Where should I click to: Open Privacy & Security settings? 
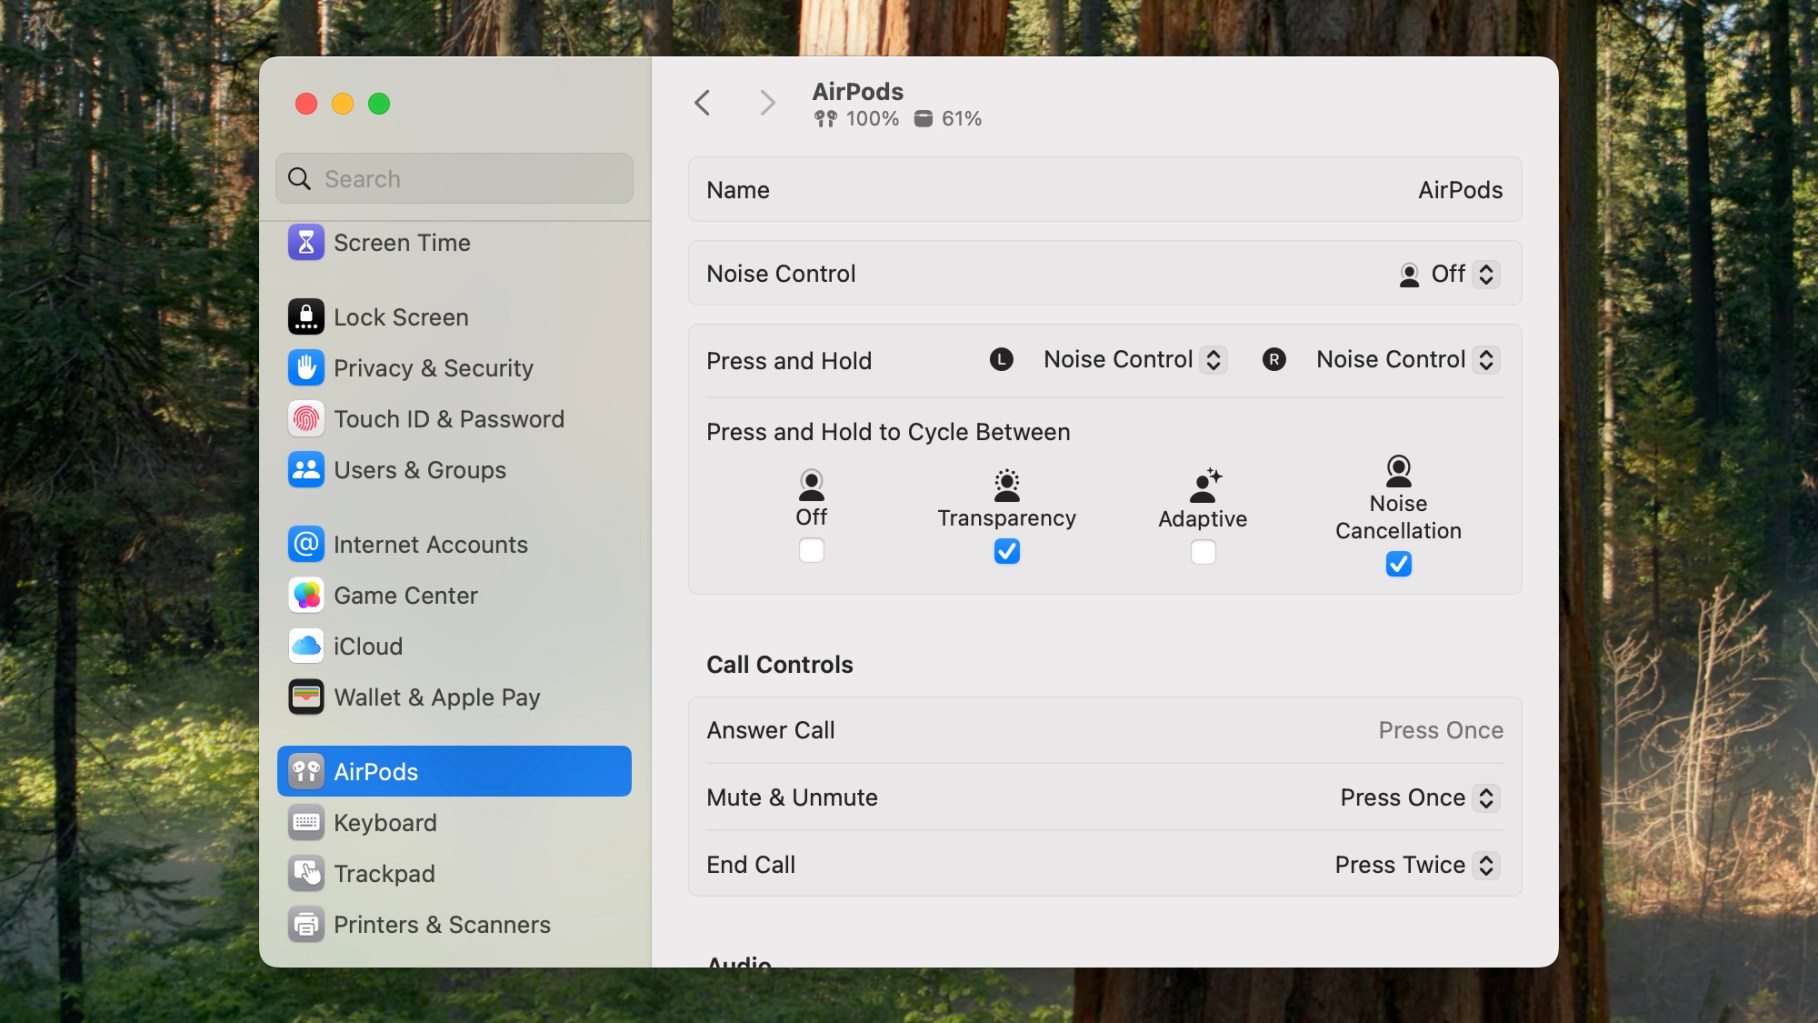tap(433, 368)
